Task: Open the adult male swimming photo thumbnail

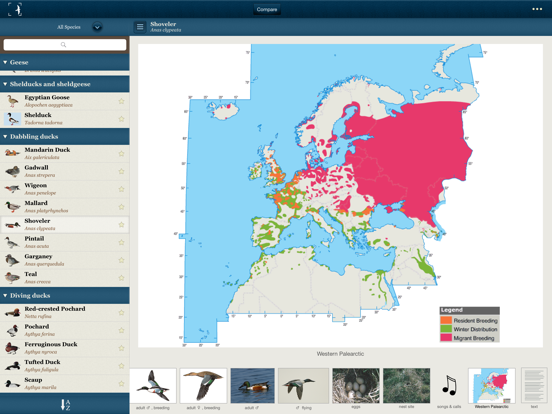Action: (x=252, y=386)
